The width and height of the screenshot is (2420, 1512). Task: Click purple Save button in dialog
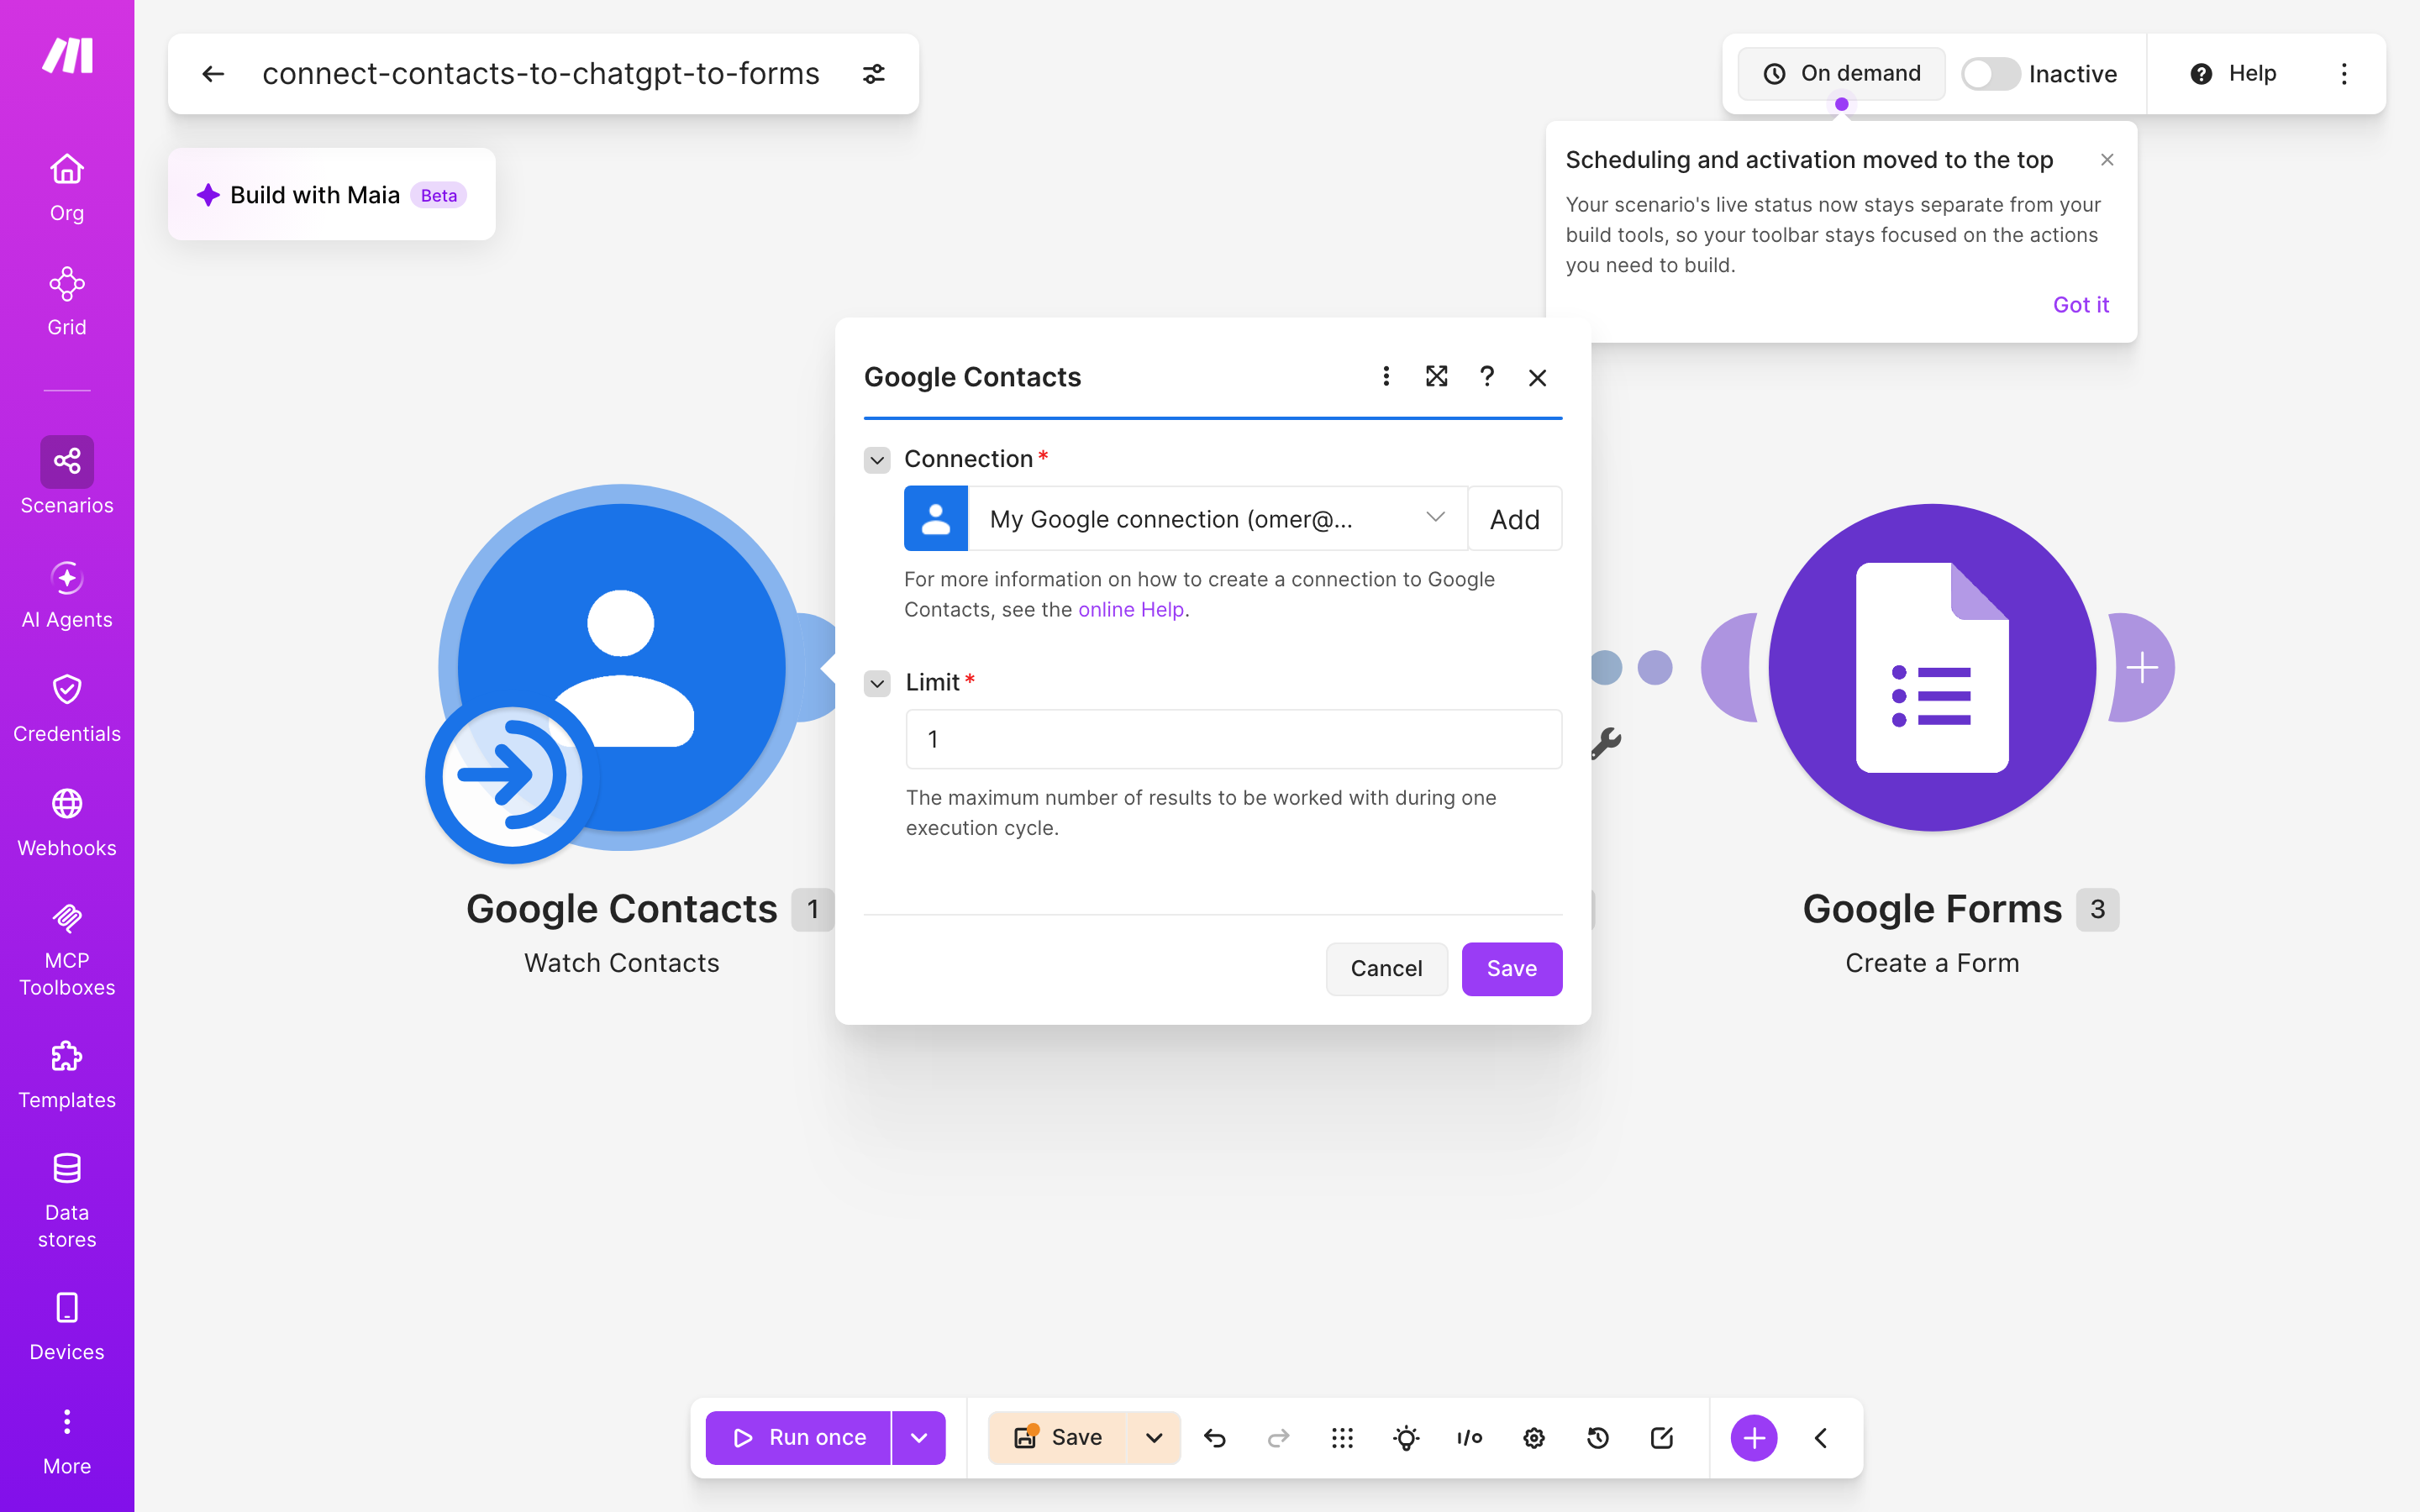(x=1512, y=968)
